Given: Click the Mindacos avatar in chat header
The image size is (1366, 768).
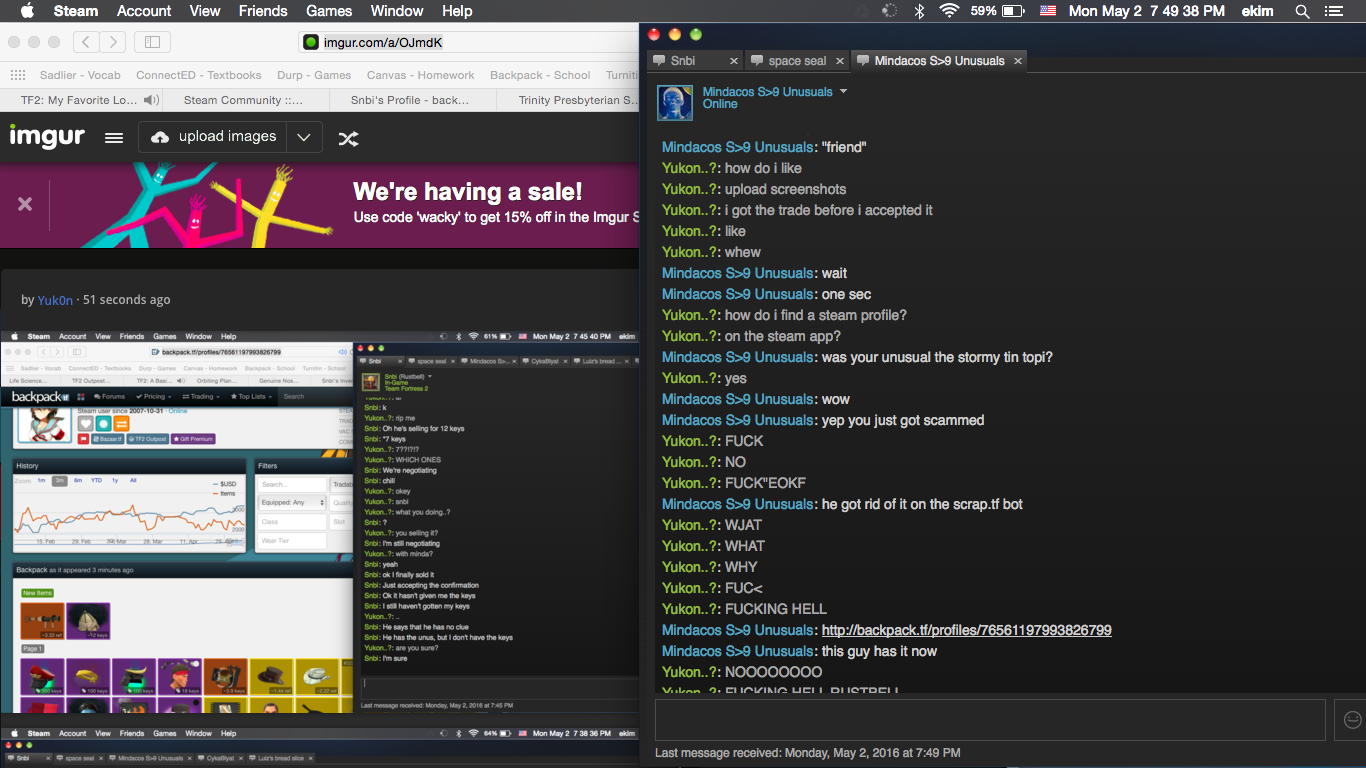Looking at the screenshot, I should click(674, 103).
